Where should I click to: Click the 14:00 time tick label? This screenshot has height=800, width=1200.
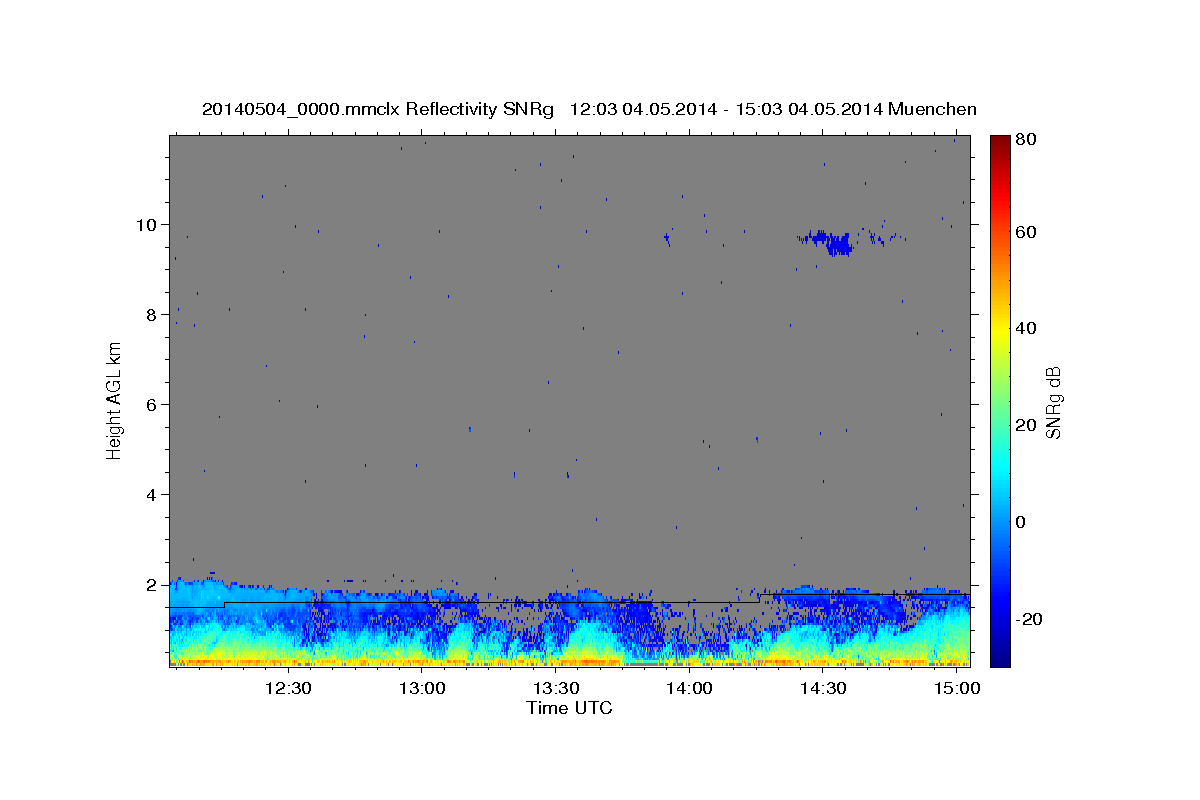(690, 689)
